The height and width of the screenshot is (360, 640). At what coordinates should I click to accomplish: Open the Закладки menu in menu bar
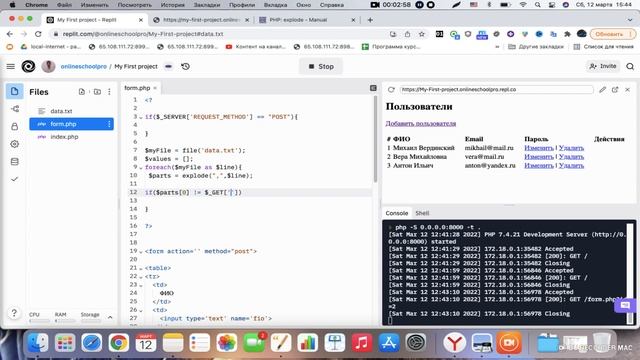pyautogui.click(x=207, y=5)
